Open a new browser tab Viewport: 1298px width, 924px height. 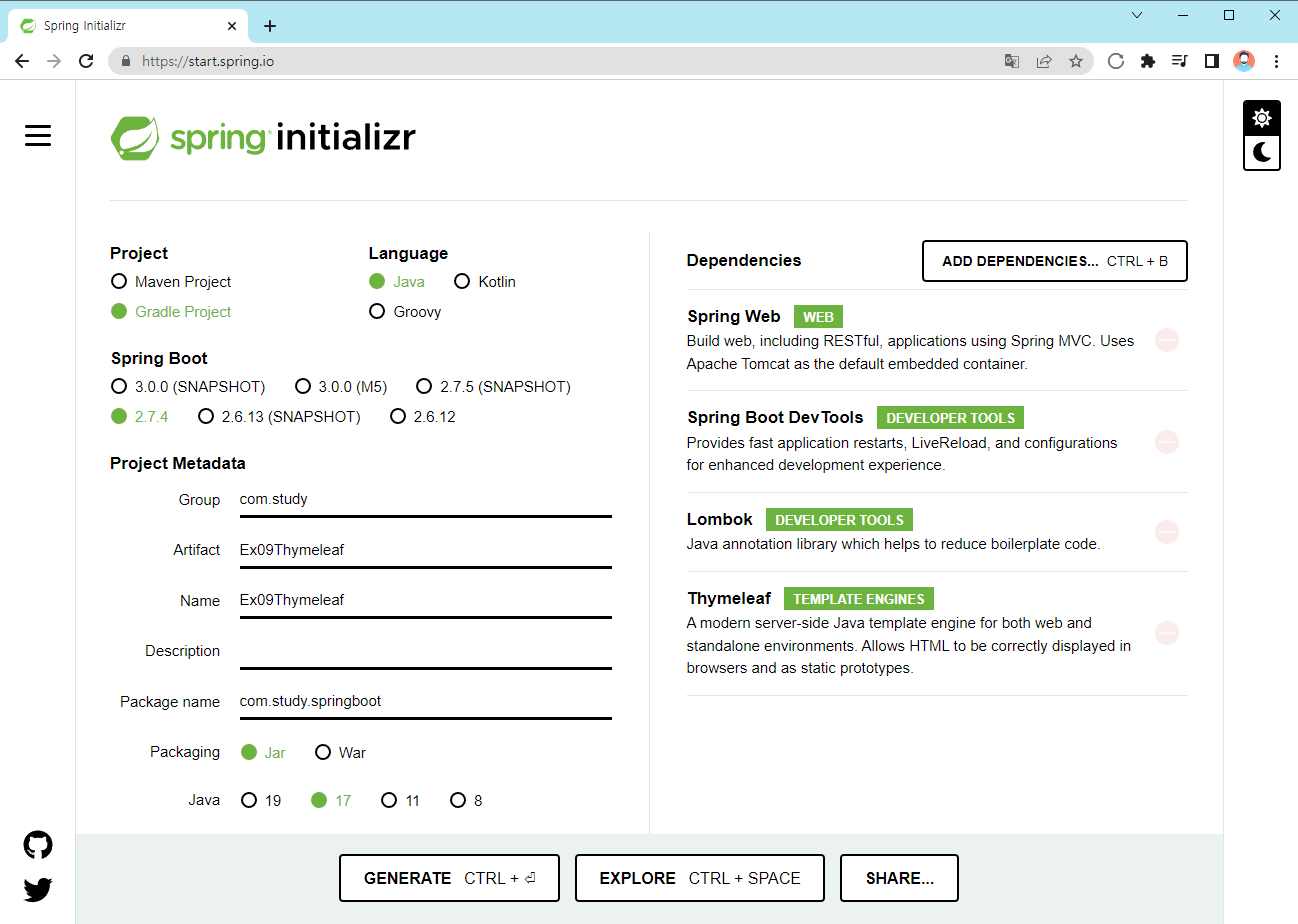tap(269, 26)
